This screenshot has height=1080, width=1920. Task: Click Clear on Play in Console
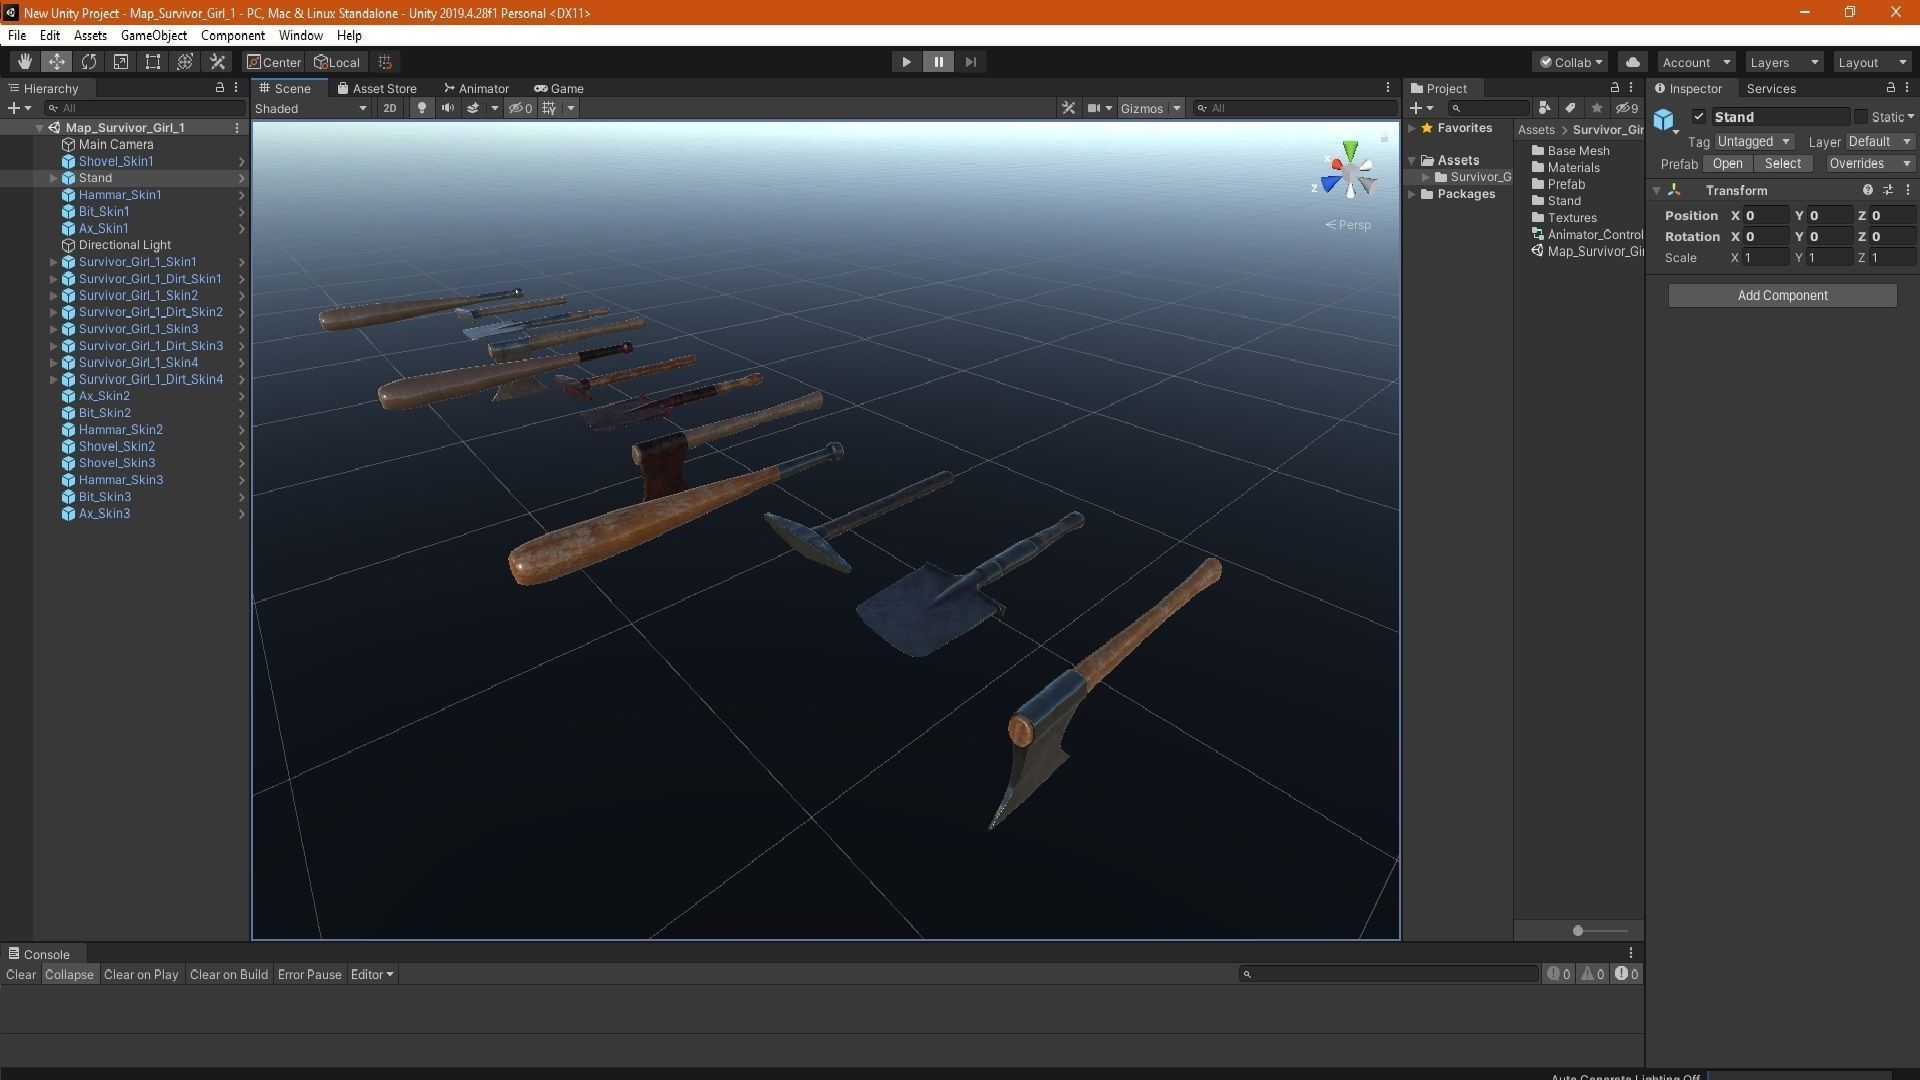pyautogui.click(x=141, y=974)
